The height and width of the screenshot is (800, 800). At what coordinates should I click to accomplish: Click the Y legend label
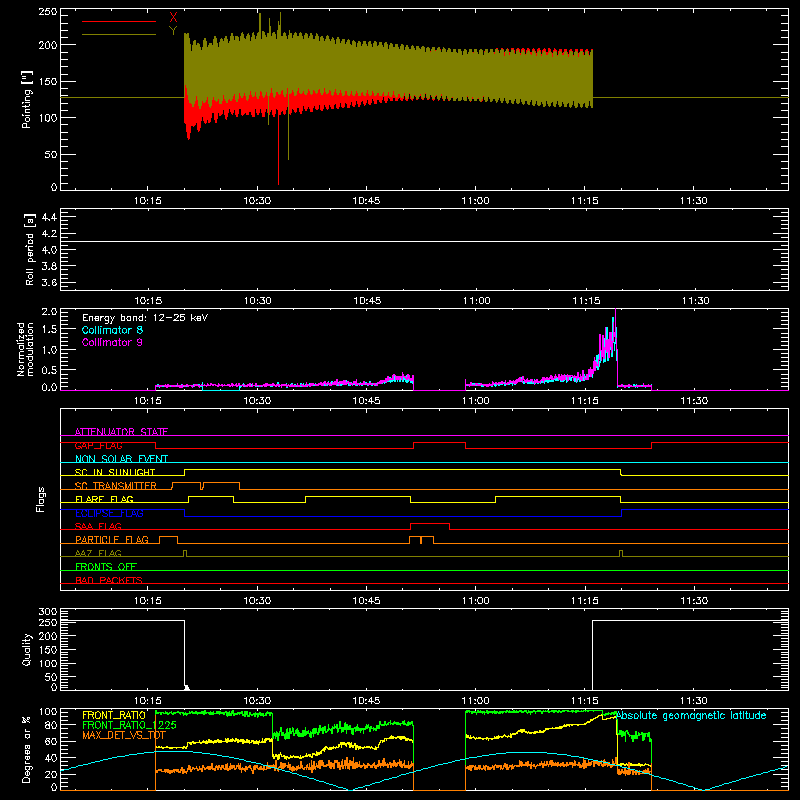[x=173, y=31]
